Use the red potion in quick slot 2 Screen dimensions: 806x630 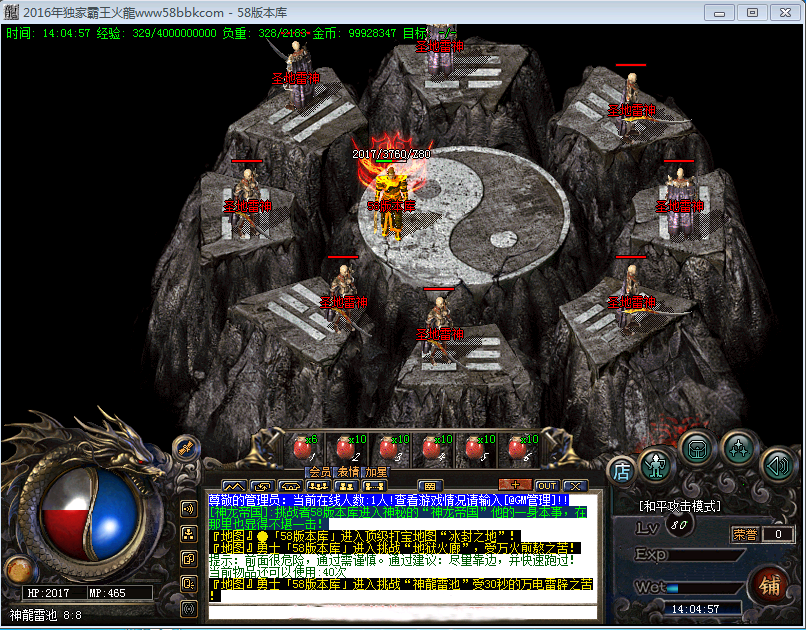tap(347, 448)
